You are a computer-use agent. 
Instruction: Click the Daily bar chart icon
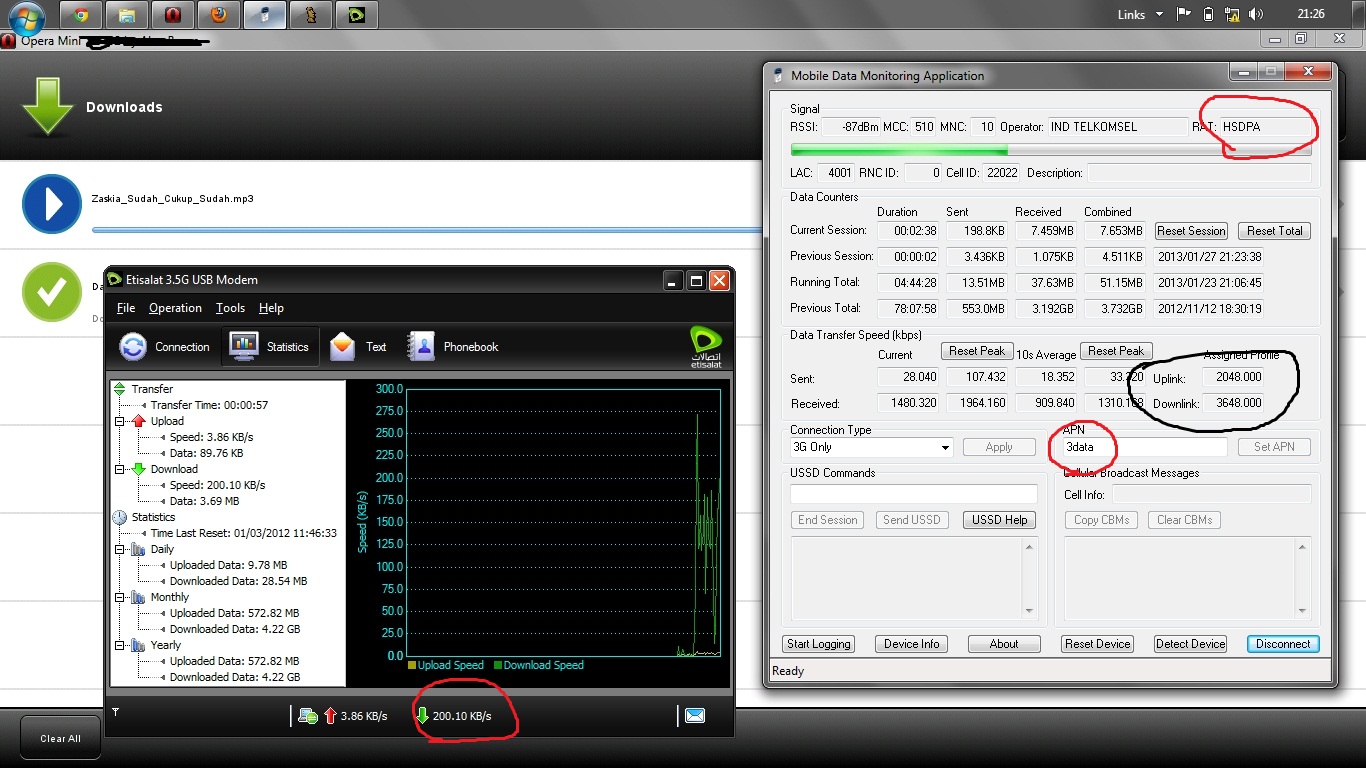(139, 549)
